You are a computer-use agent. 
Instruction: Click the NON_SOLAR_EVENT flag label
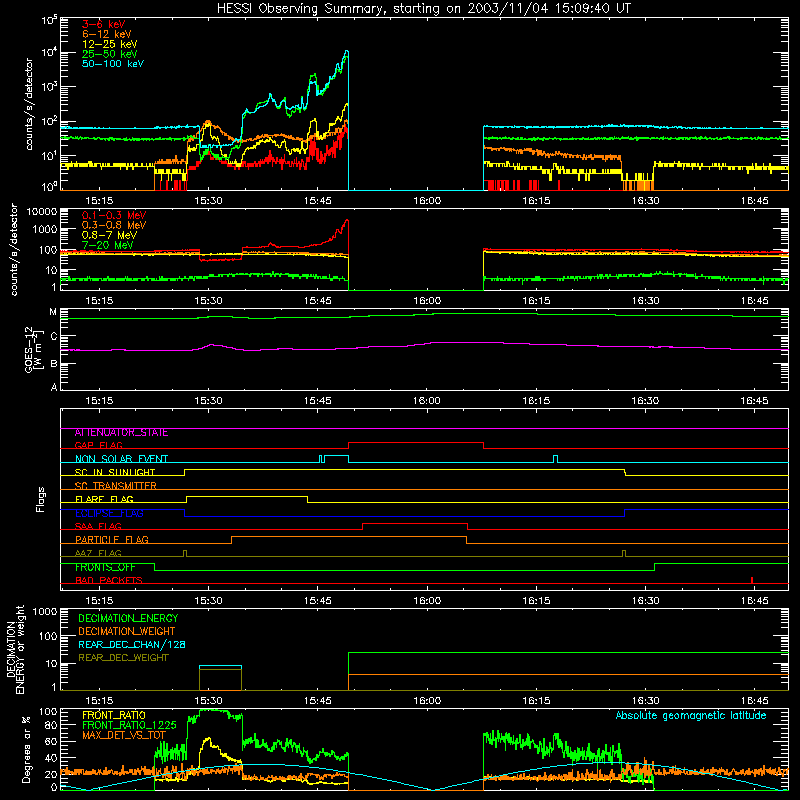(121, 459)
